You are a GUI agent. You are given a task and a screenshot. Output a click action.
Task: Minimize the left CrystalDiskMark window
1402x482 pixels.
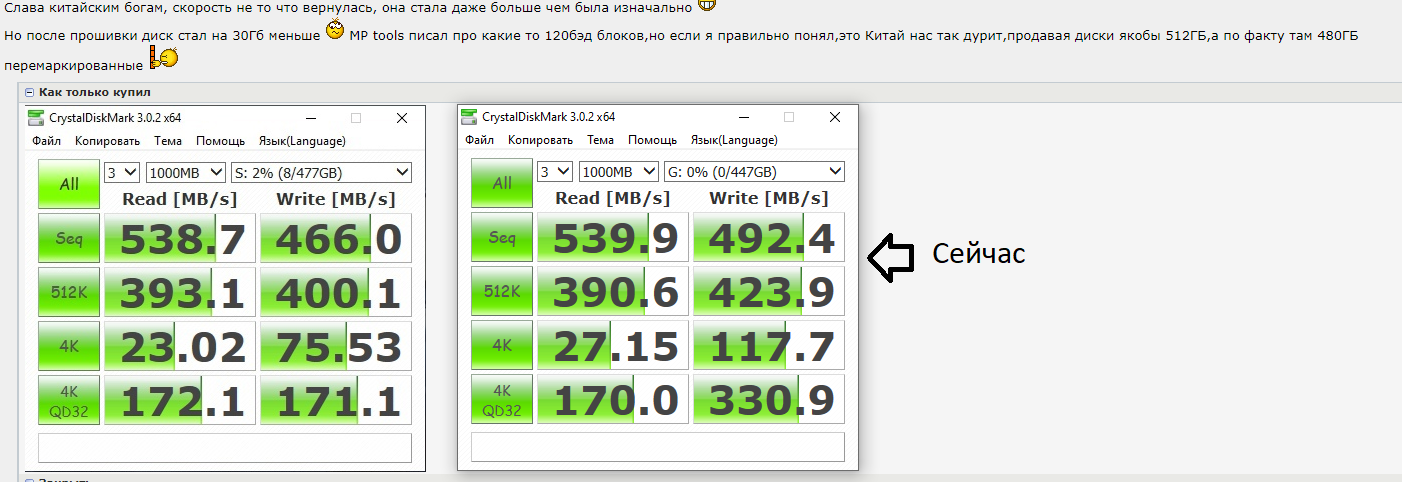pyautogui.click(x=309, y=118)
